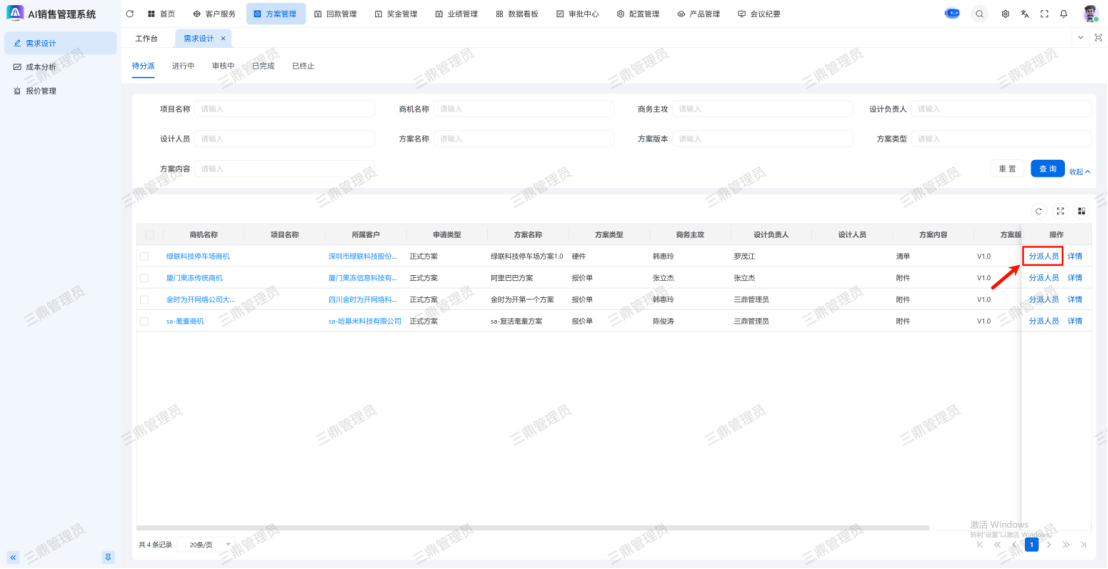
Task: Click the search magnifier in top bar
Action: [979, 14]
